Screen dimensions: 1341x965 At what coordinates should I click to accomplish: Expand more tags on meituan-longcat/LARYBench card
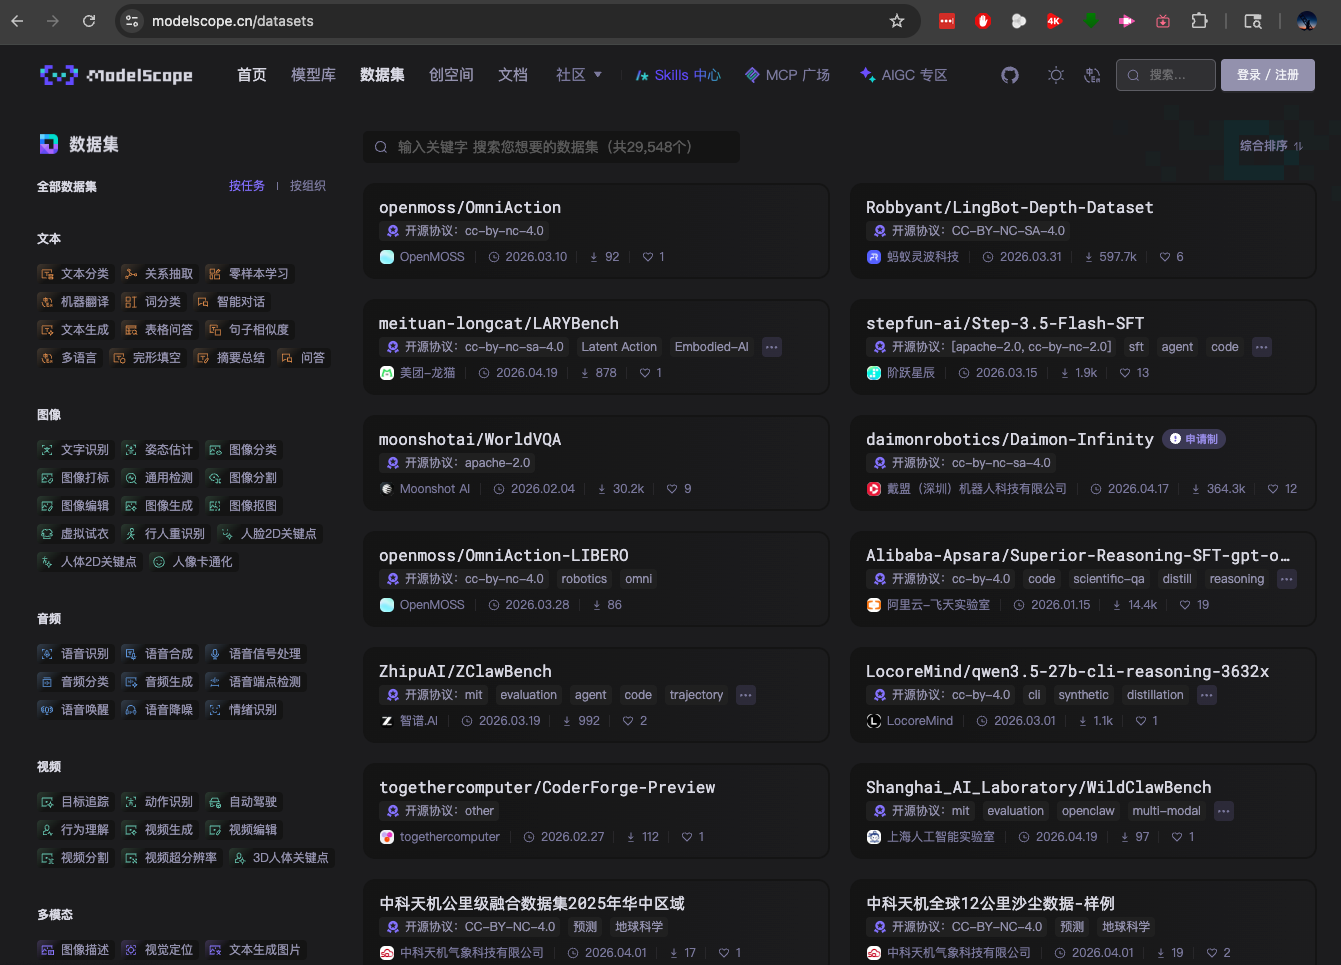[771, 347]
